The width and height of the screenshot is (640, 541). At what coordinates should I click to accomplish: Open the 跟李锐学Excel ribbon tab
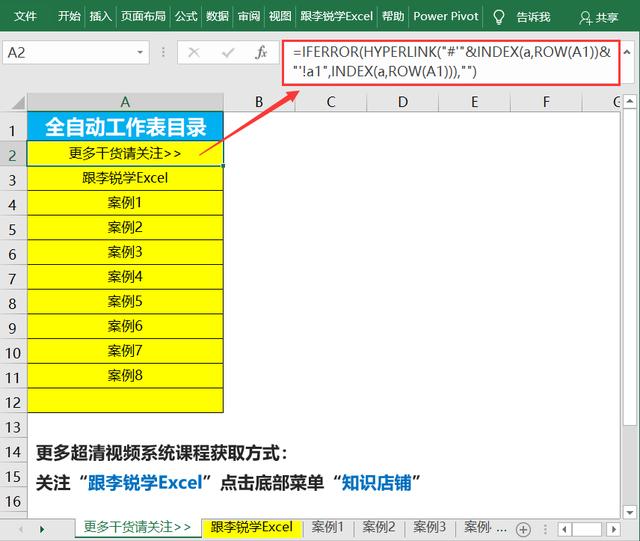tap(336, 17)
